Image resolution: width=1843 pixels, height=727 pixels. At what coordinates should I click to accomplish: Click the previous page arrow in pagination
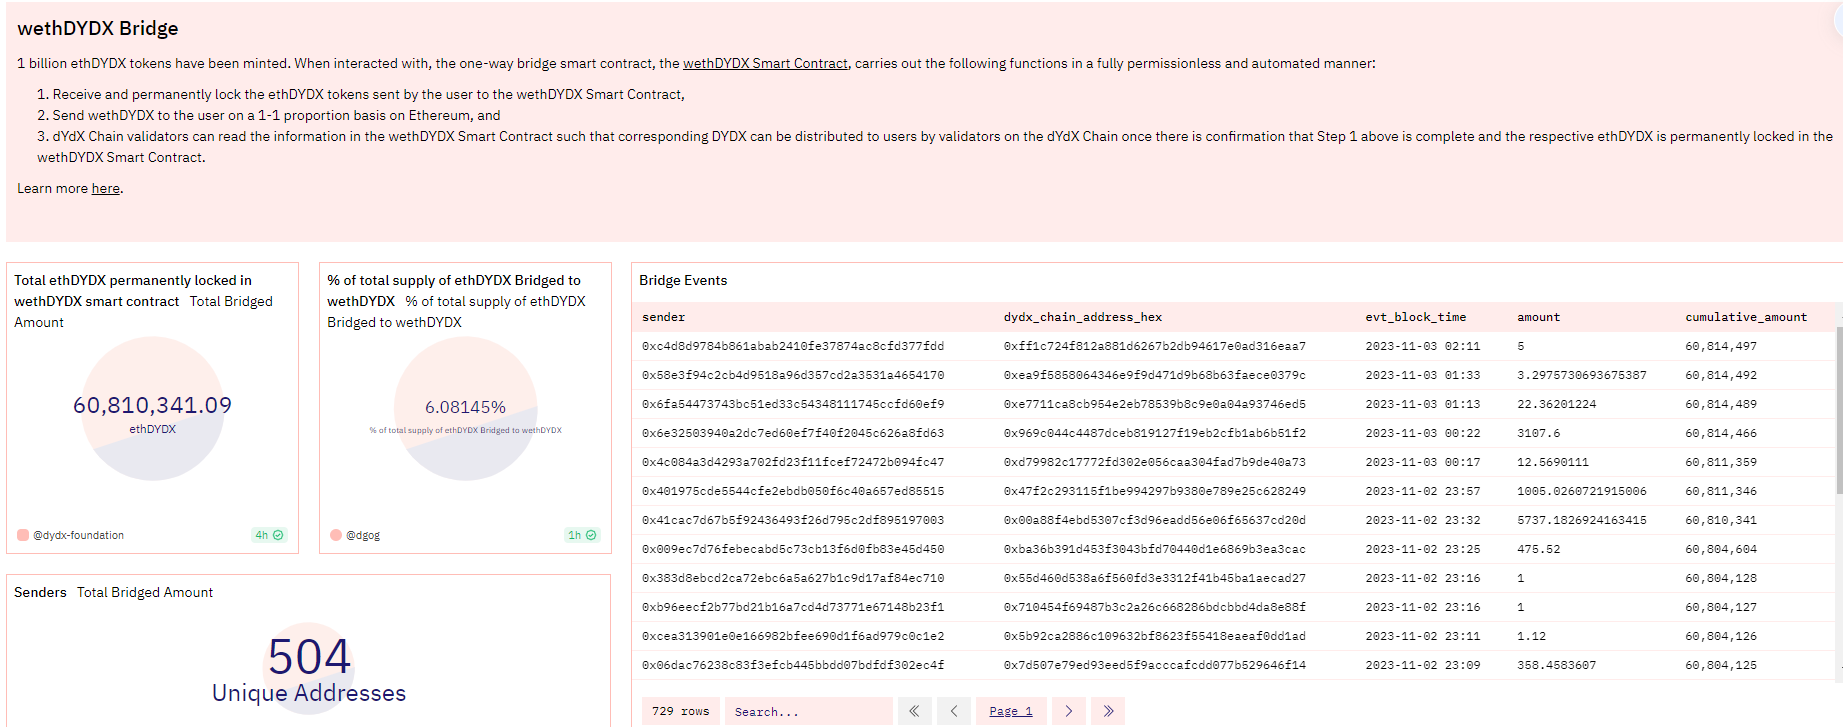coord(954,711)
